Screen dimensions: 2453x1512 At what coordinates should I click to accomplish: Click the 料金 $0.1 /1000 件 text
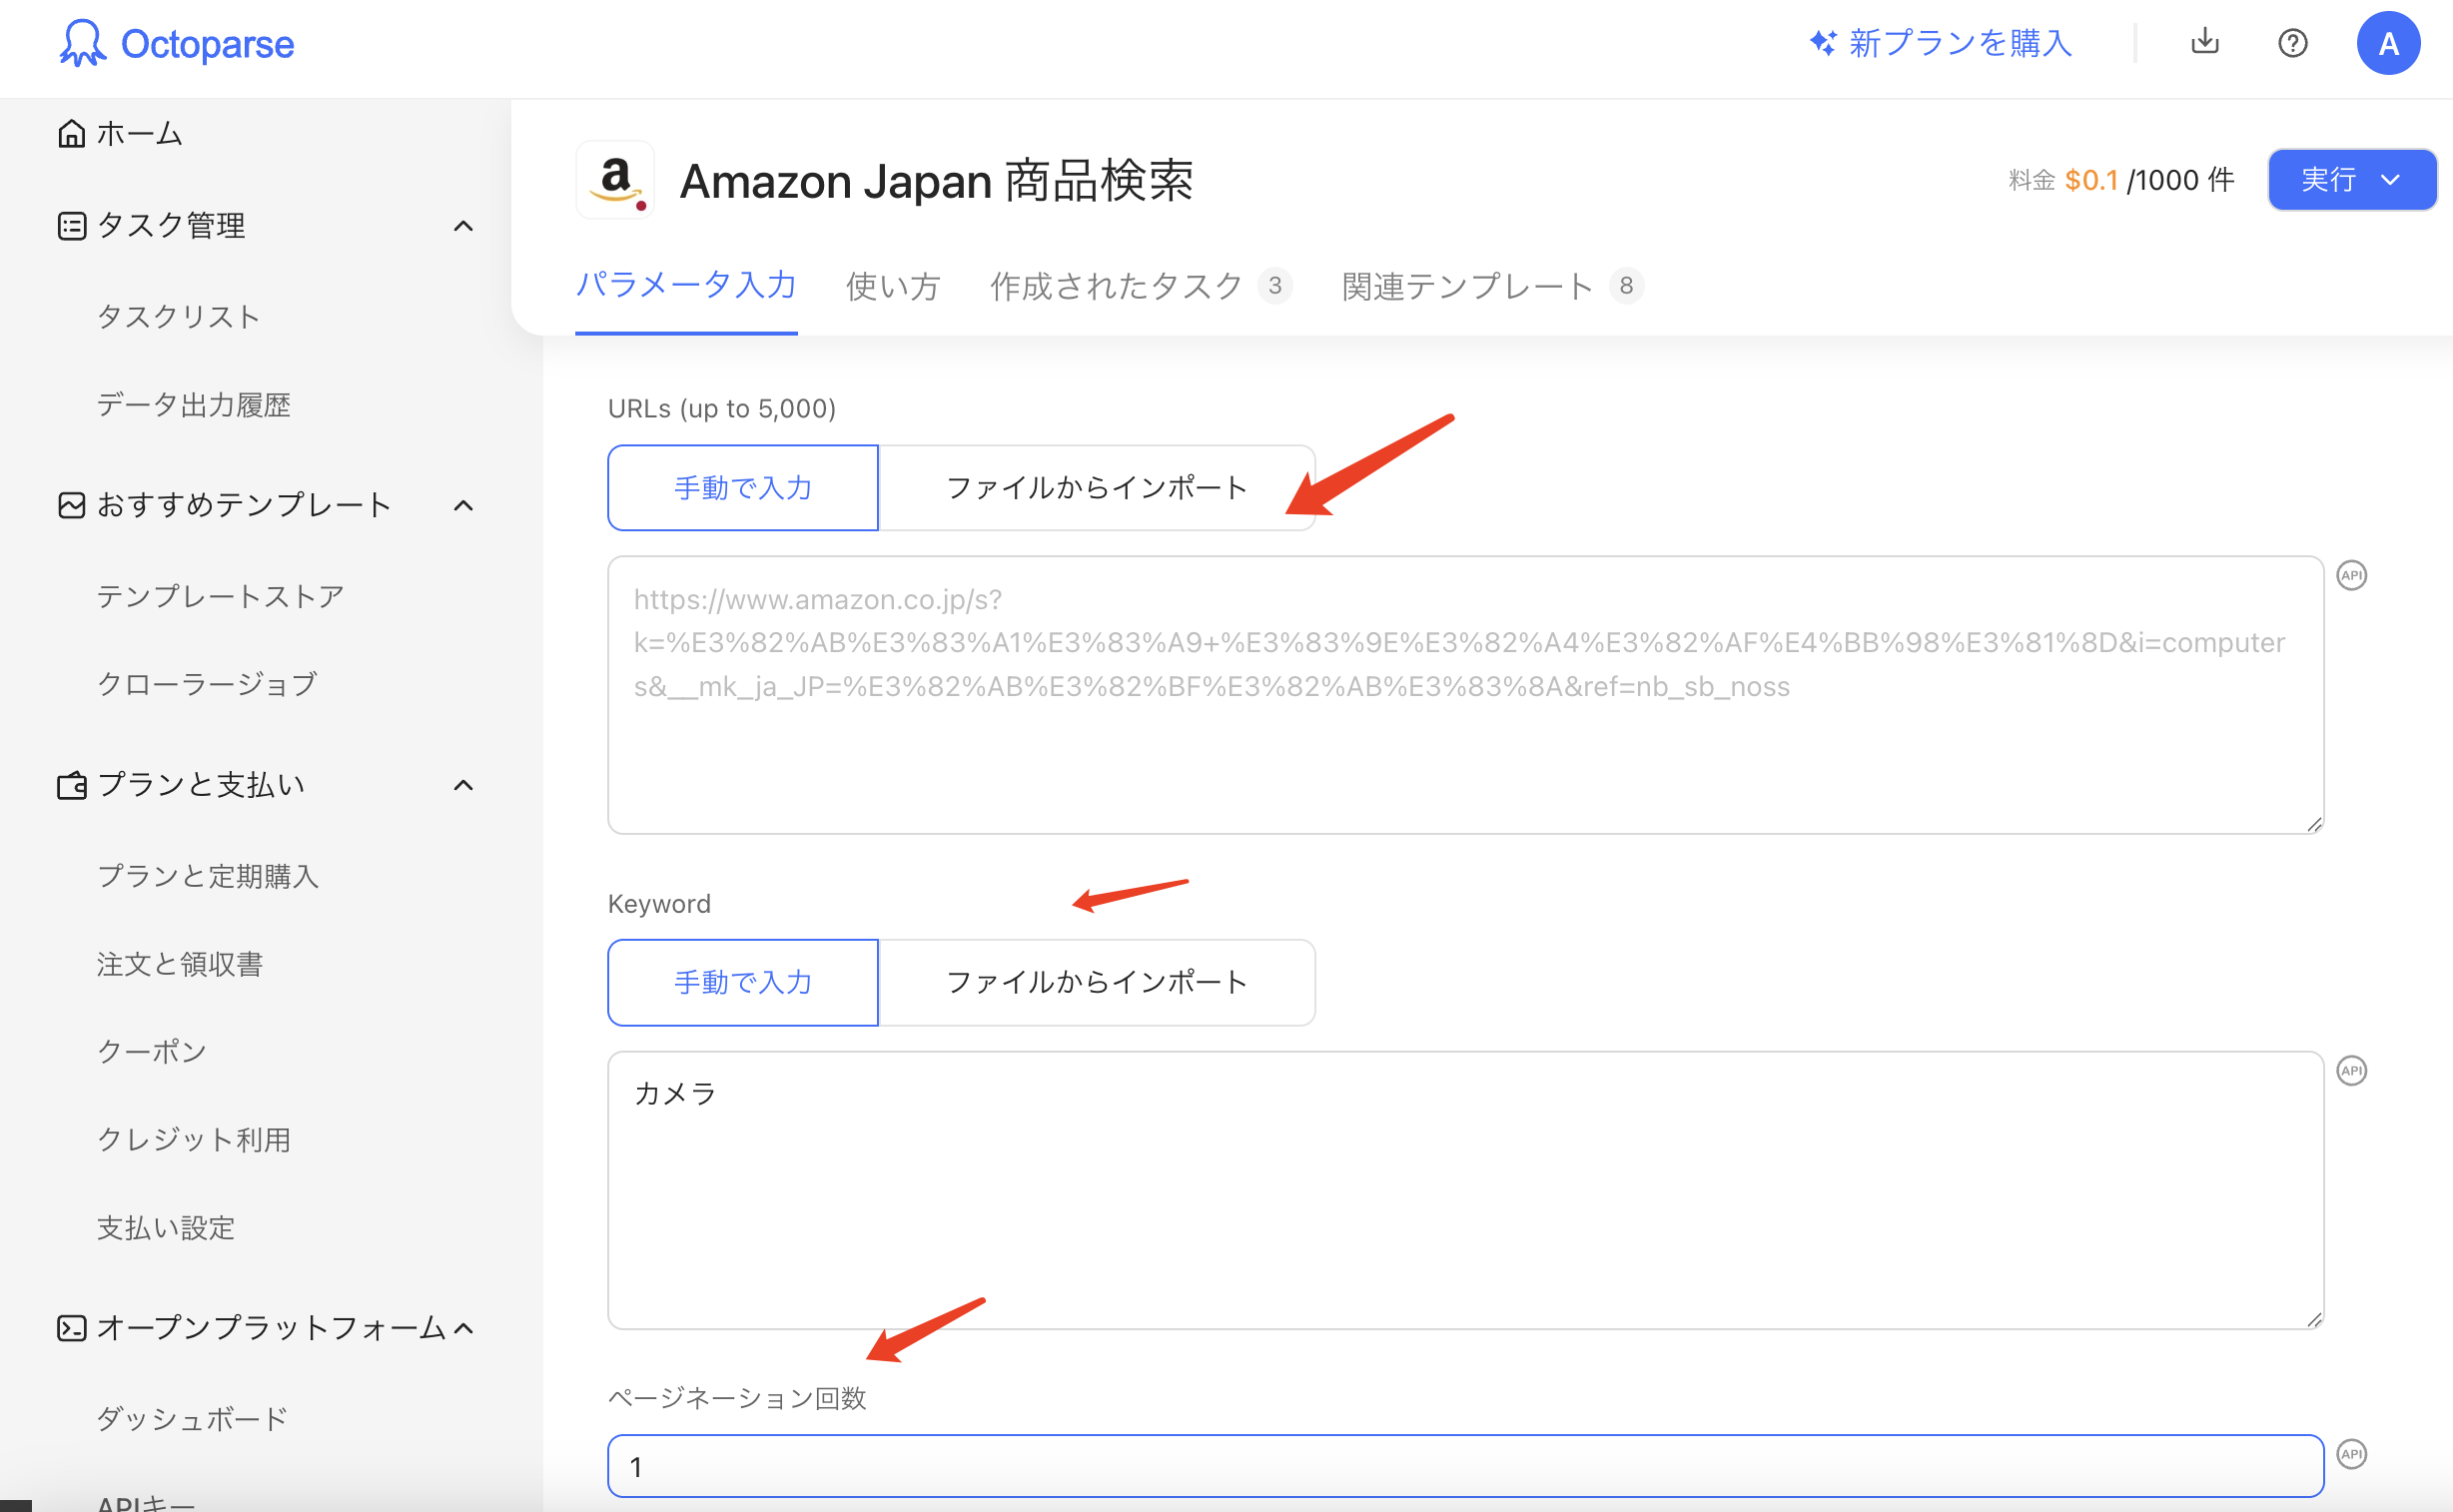[x=2121, y=180]
